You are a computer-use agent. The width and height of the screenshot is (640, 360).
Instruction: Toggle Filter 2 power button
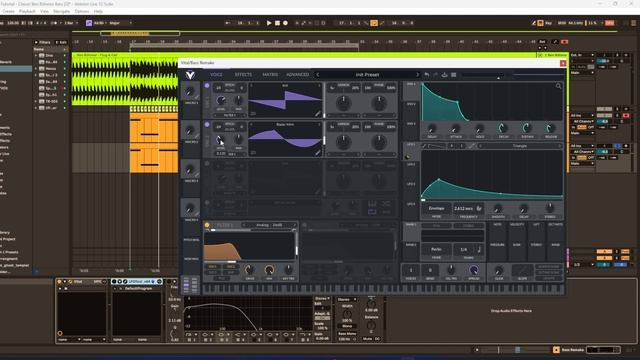coord(304,225)
